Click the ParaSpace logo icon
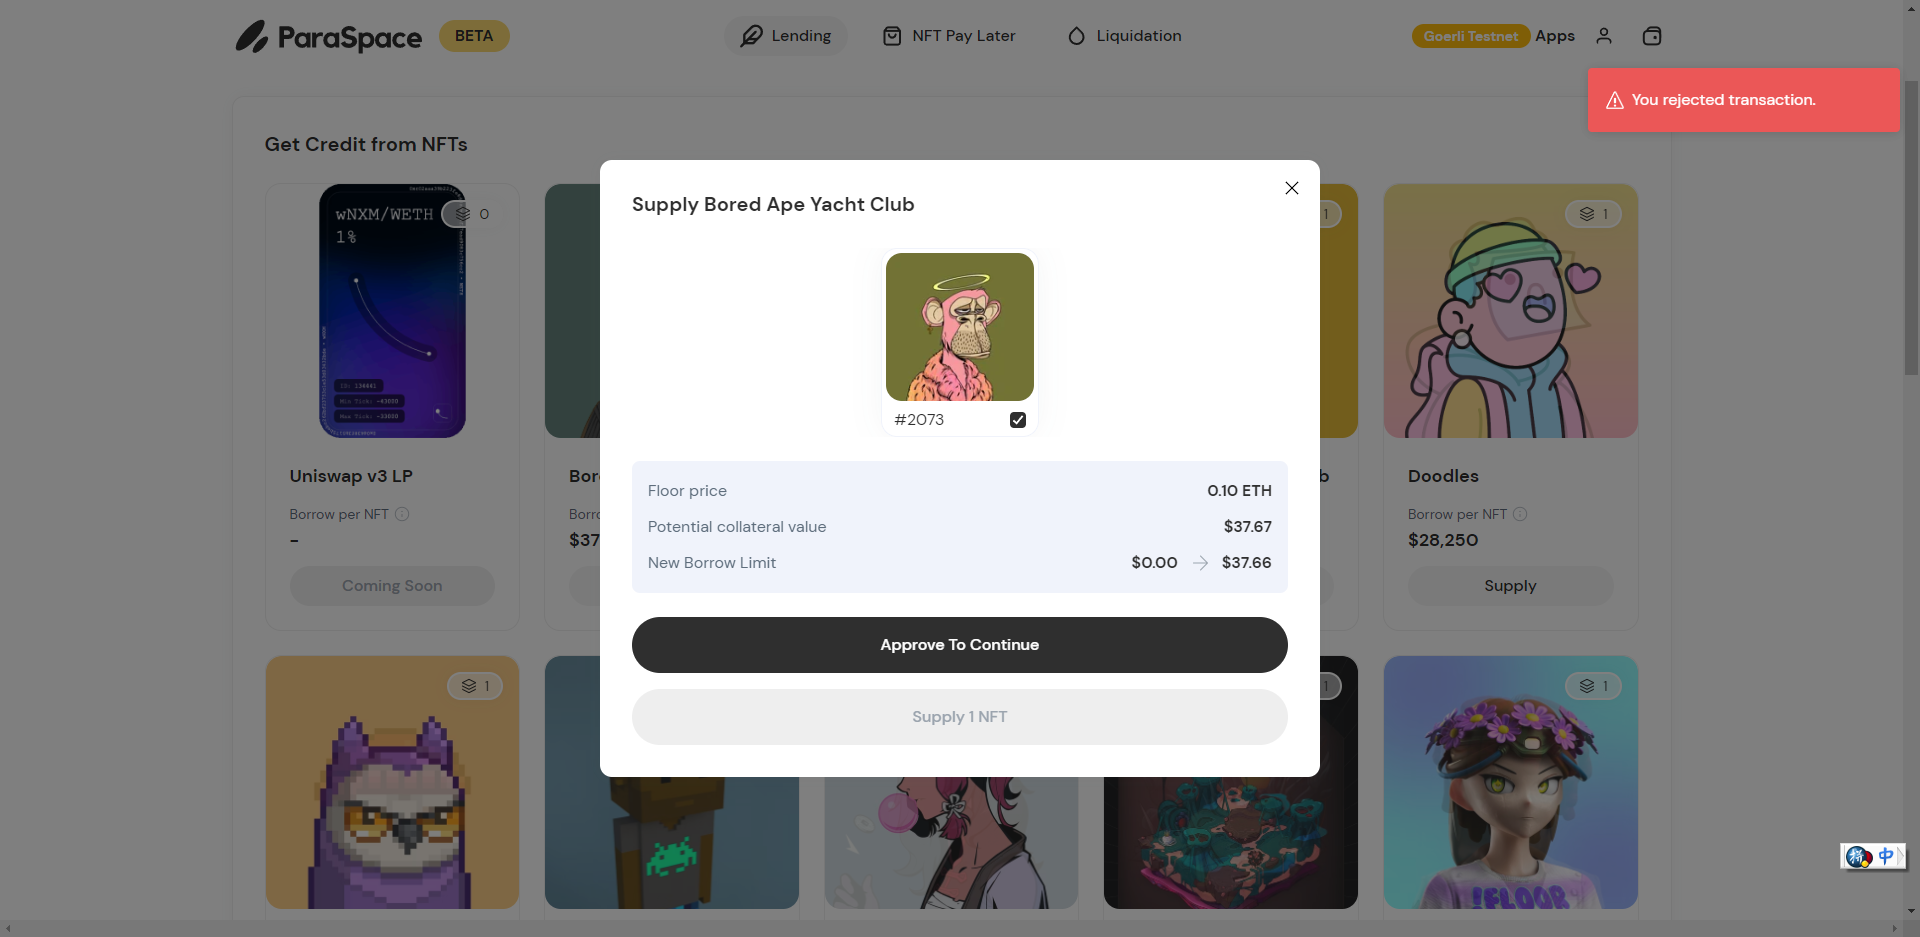Image resolution: width=1920 pixels, height=937 pixels. pyautogui.click(x=252, y=36)
